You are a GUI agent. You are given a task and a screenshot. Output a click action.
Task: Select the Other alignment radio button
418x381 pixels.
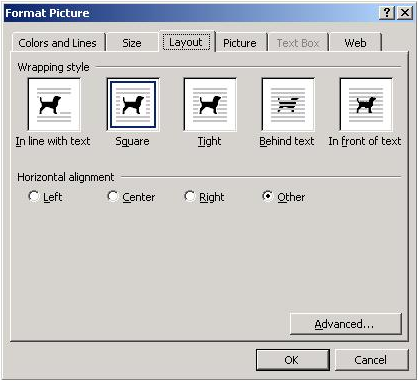tap(267, 196)
